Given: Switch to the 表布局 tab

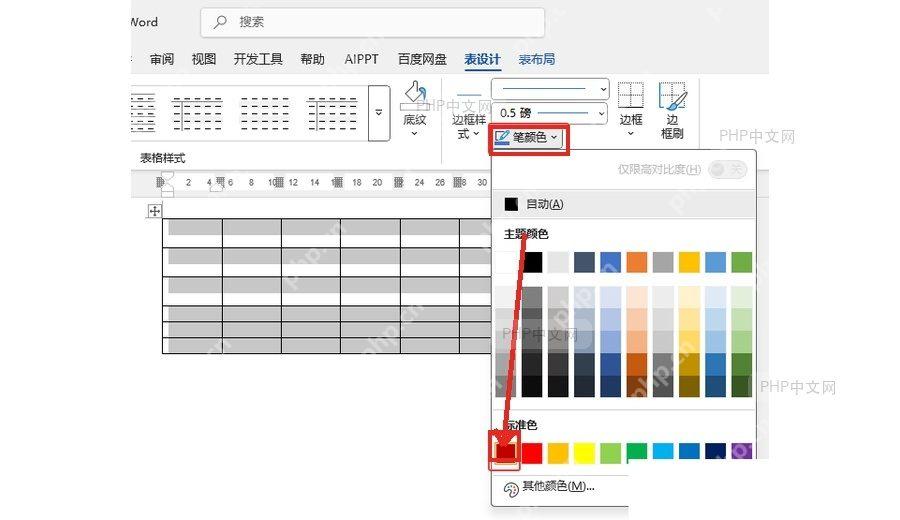Looking at the screenshot, I should [537, 59].
